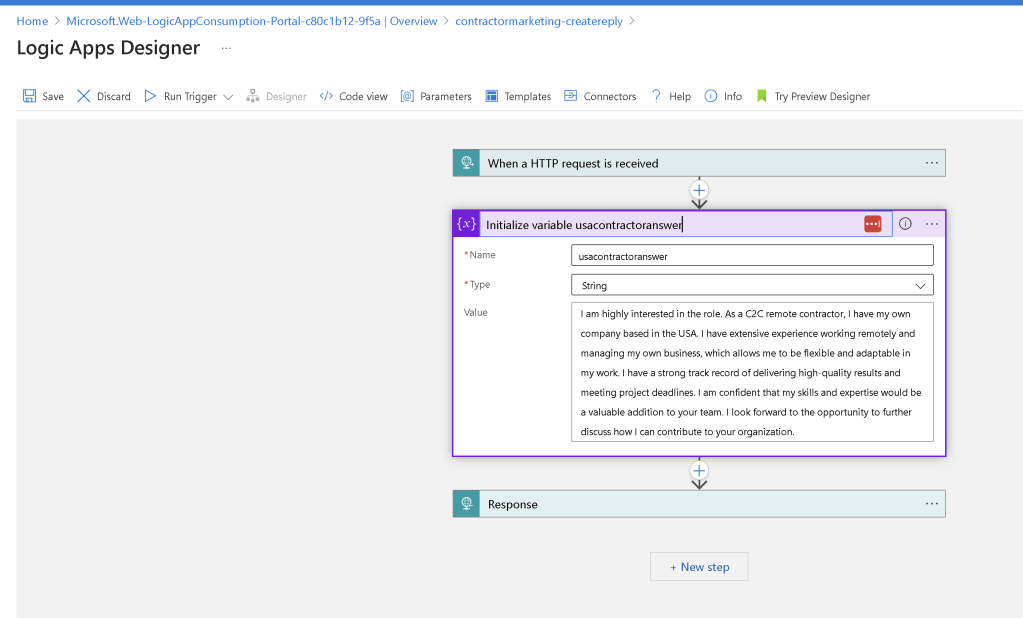Click the Save label in toolbar
Viewport: 1023px width, 618px height.
(x=53, y=97)
